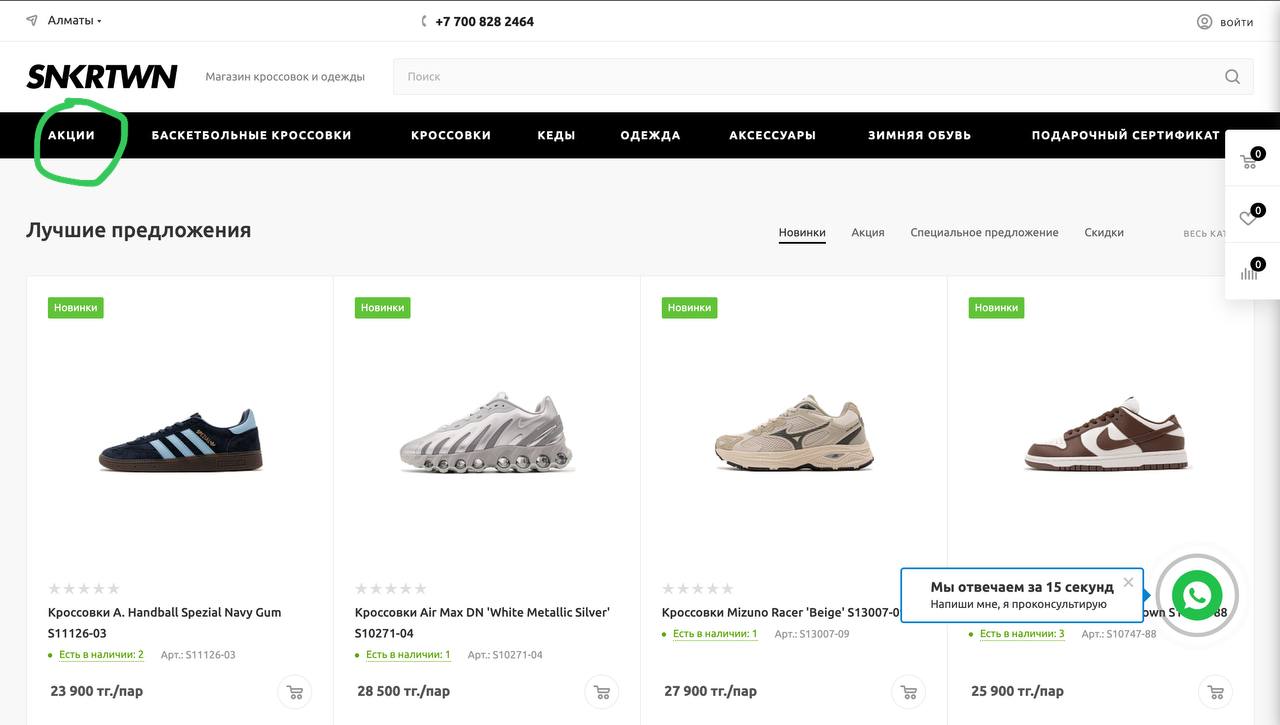Open the Зимняя обувь menu item

coord(919,135)
